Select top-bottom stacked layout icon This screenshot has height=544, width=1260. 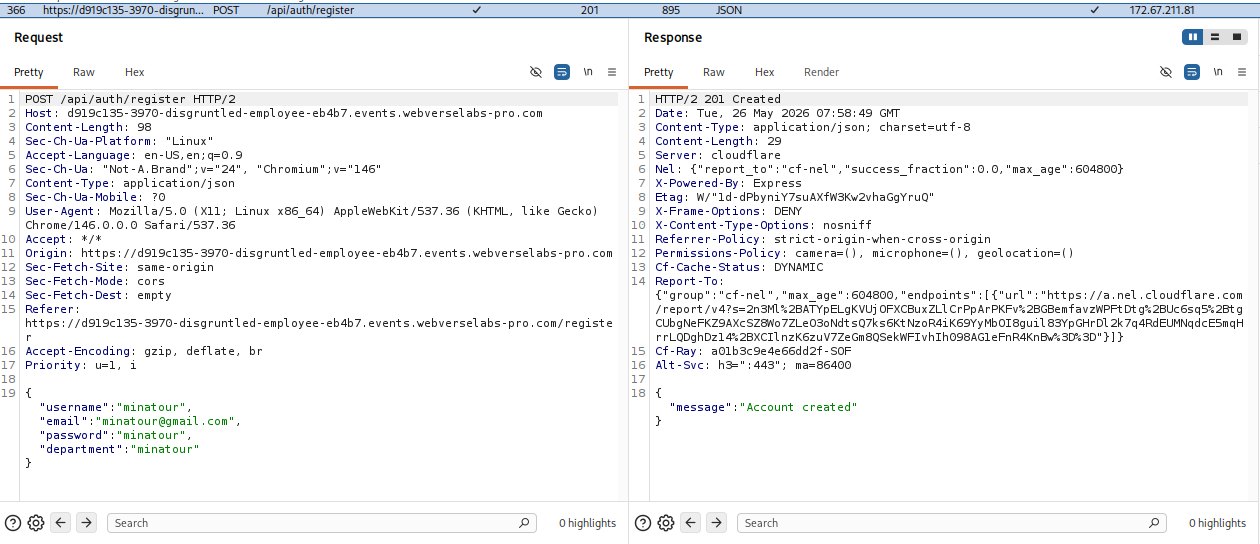1214,37
